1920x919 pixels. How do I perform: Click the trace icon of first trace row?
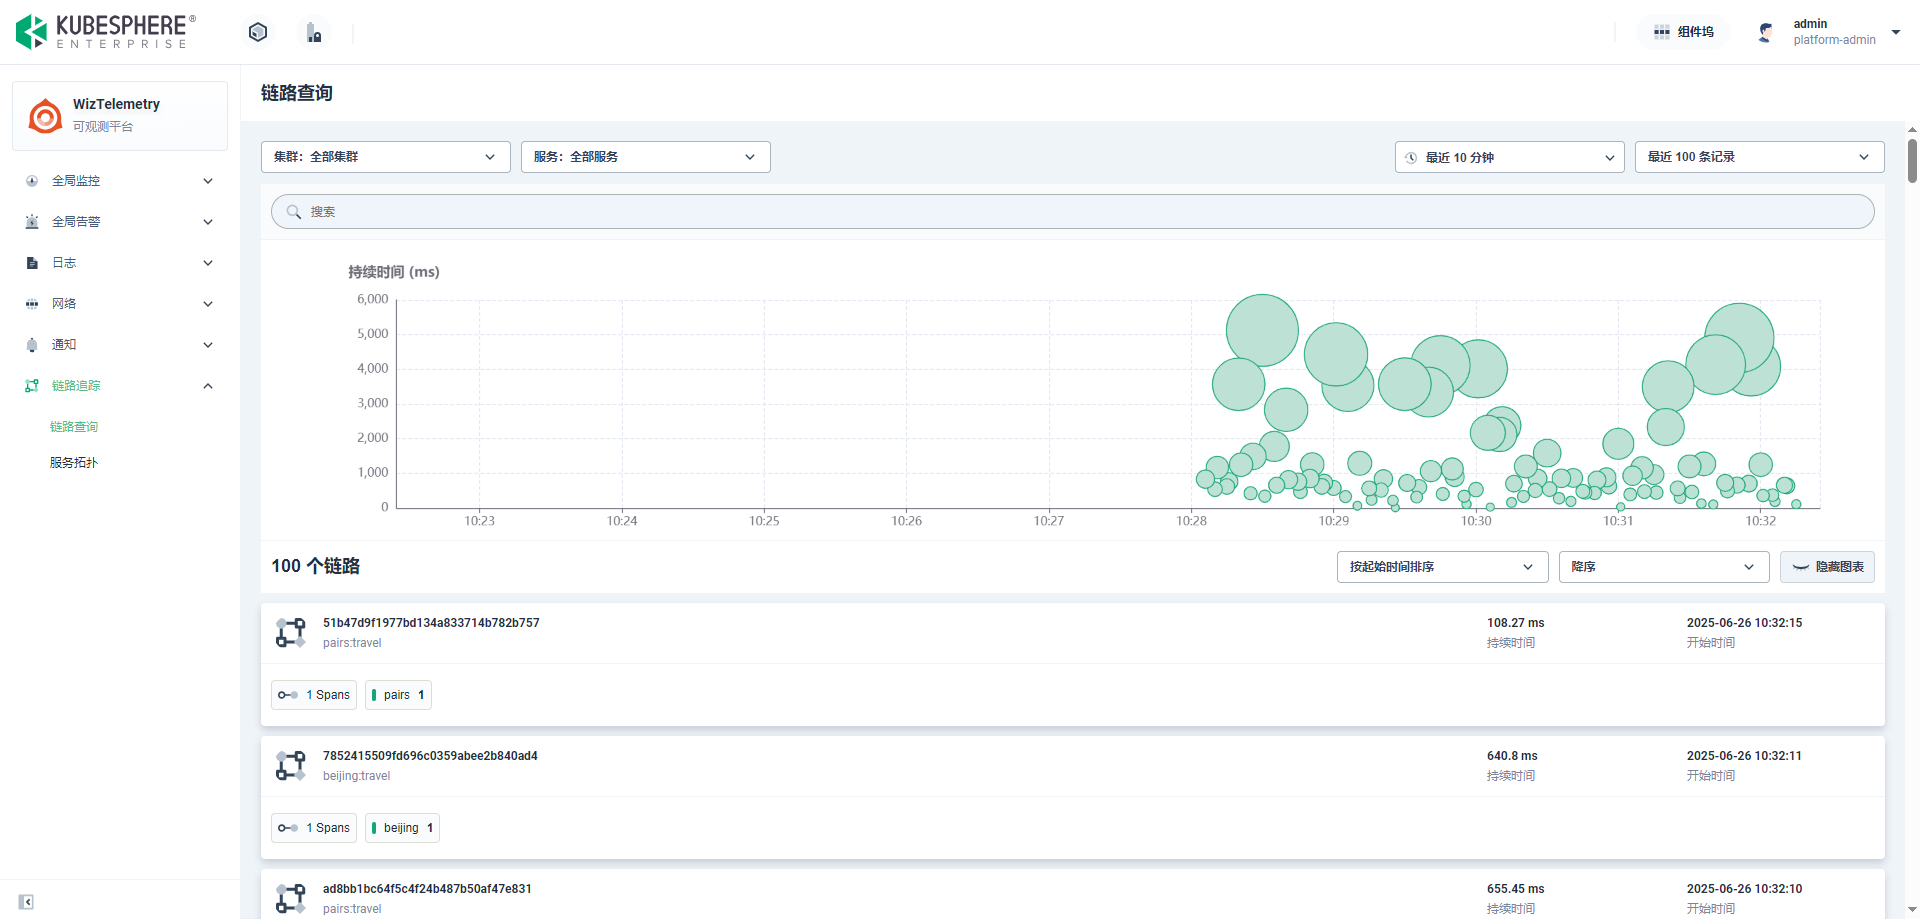tap(291, 632)
